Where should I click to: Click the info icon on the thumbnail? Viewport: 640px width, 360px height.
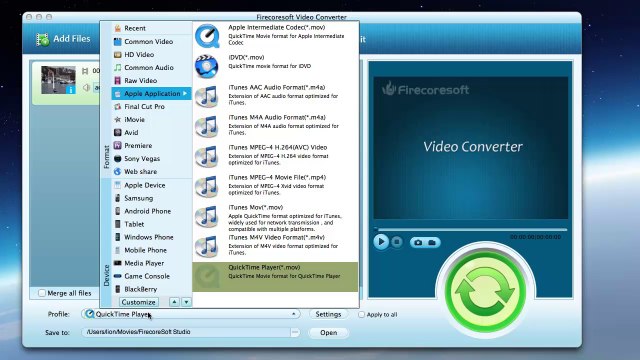[x=70, y=90]
